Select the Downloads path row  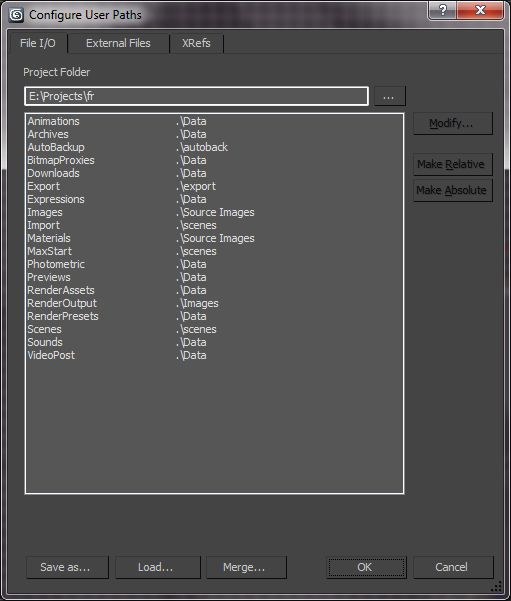(214, 173)
